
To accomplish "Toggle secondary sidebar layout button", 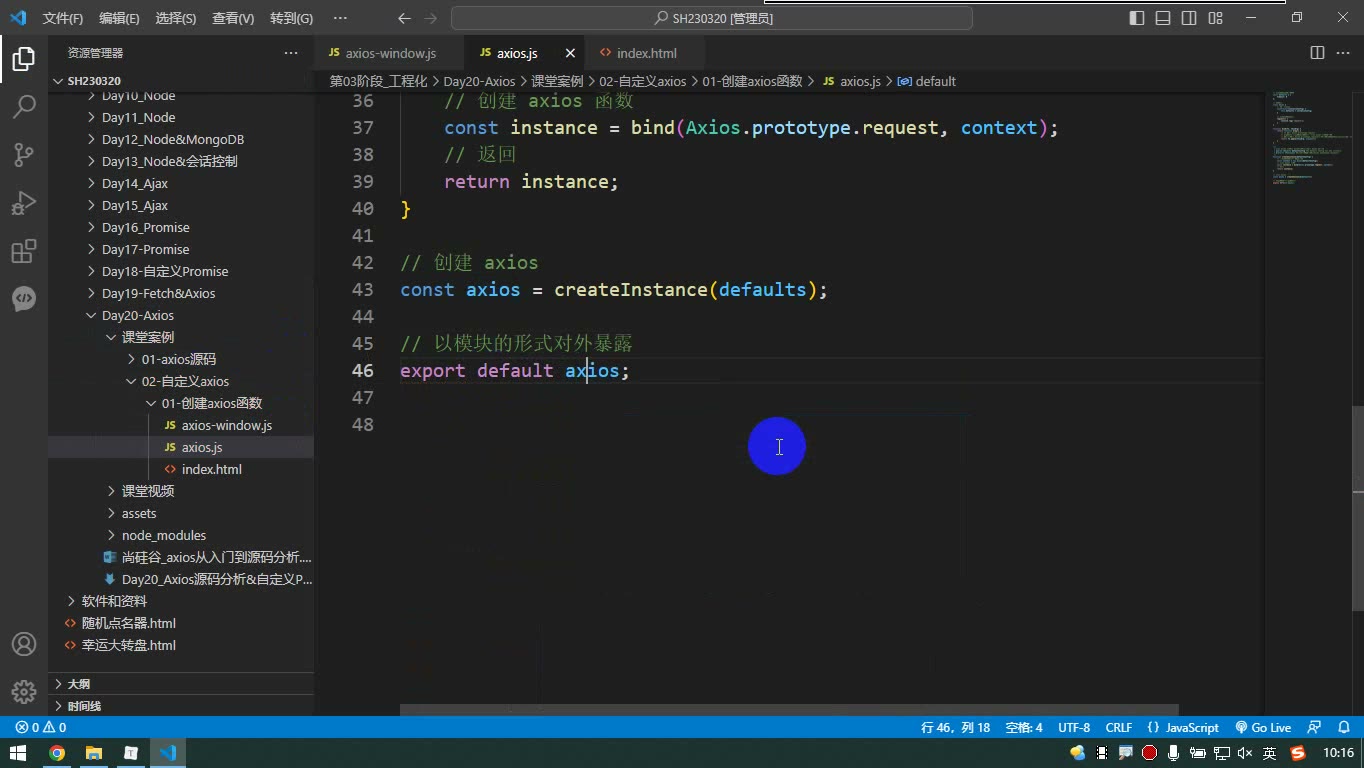I will (1189, 18).
